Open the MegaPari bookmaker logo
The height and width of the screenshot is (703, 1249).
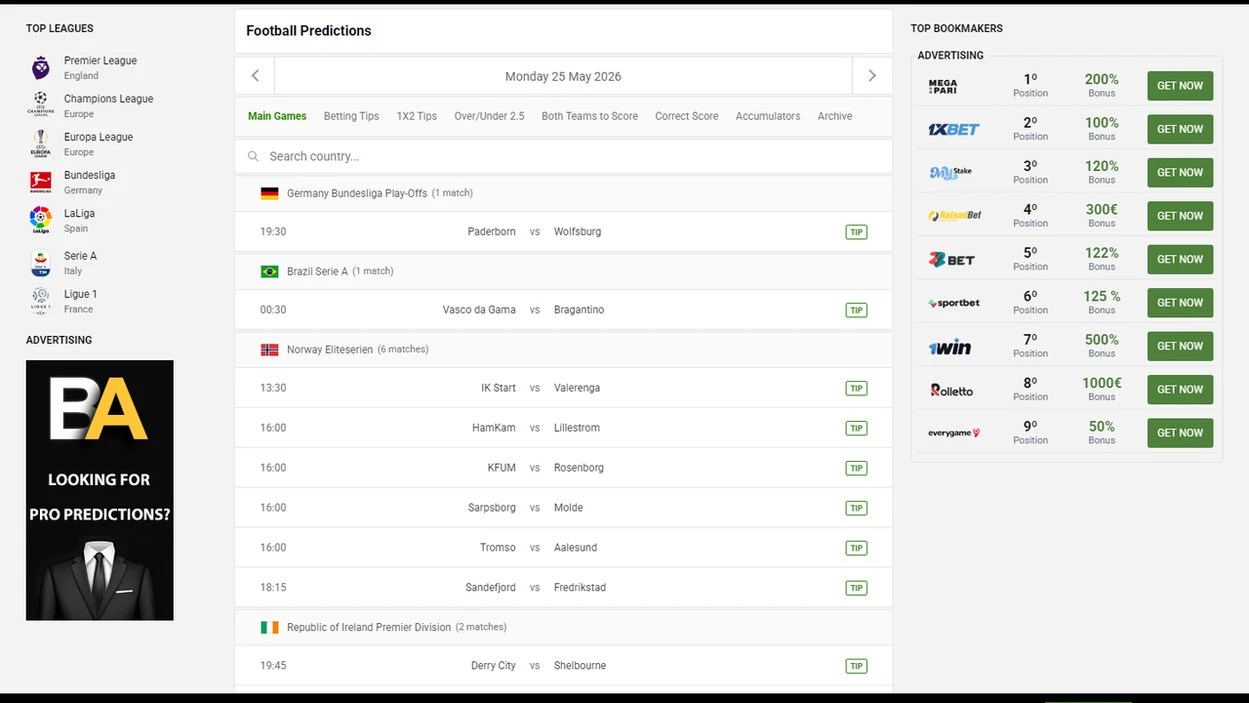tap(943, 86)
